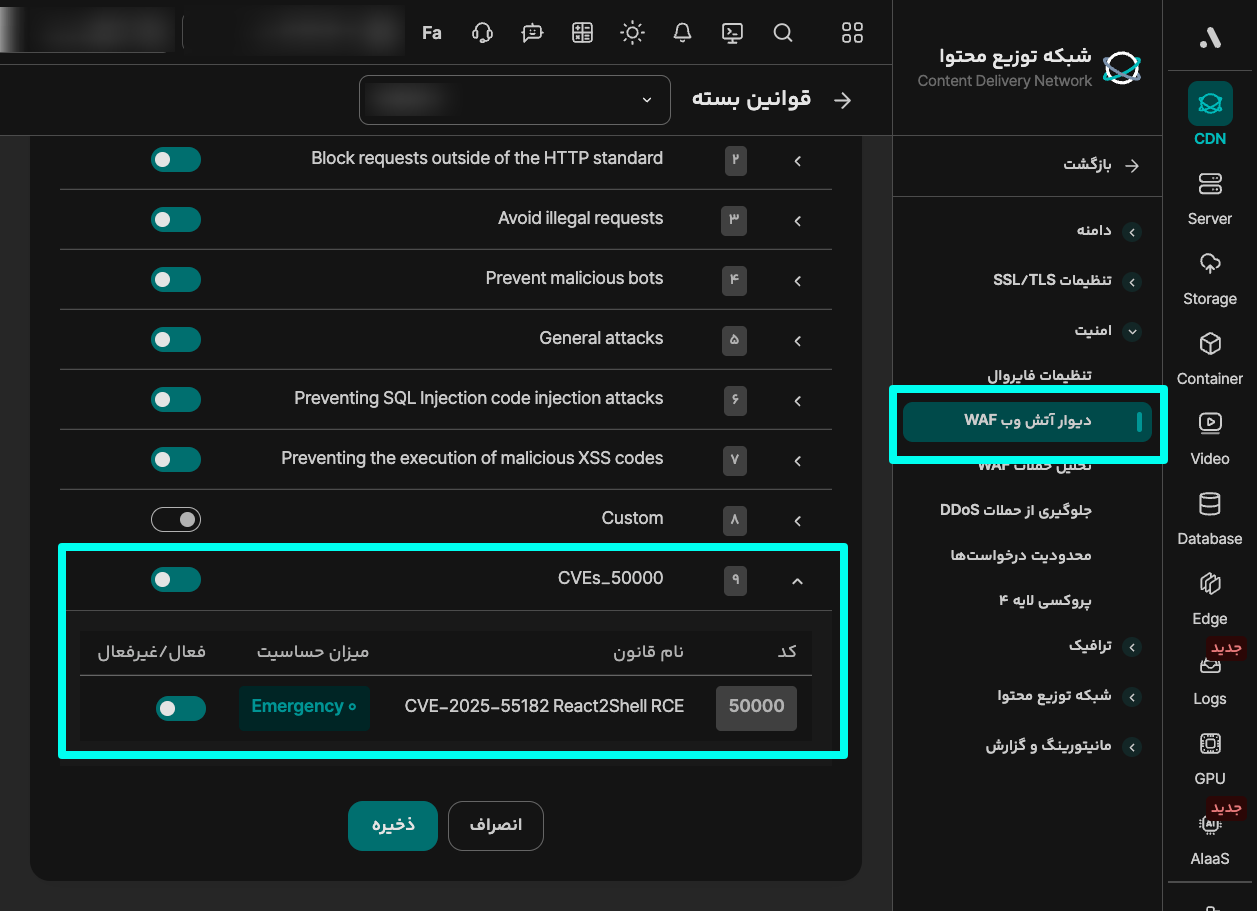This screenshot has height=911, width=1257.
Task: Open the Server section icon in sidebar
Action: click(1209, 185)
